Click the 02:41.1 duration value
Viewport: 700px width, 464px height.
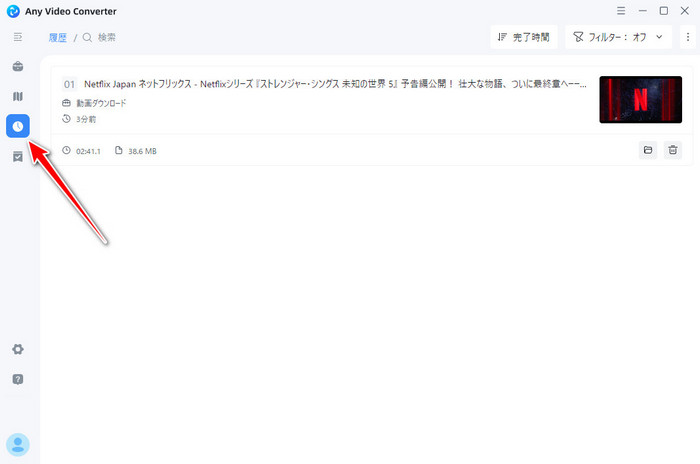tap(88, 151)
